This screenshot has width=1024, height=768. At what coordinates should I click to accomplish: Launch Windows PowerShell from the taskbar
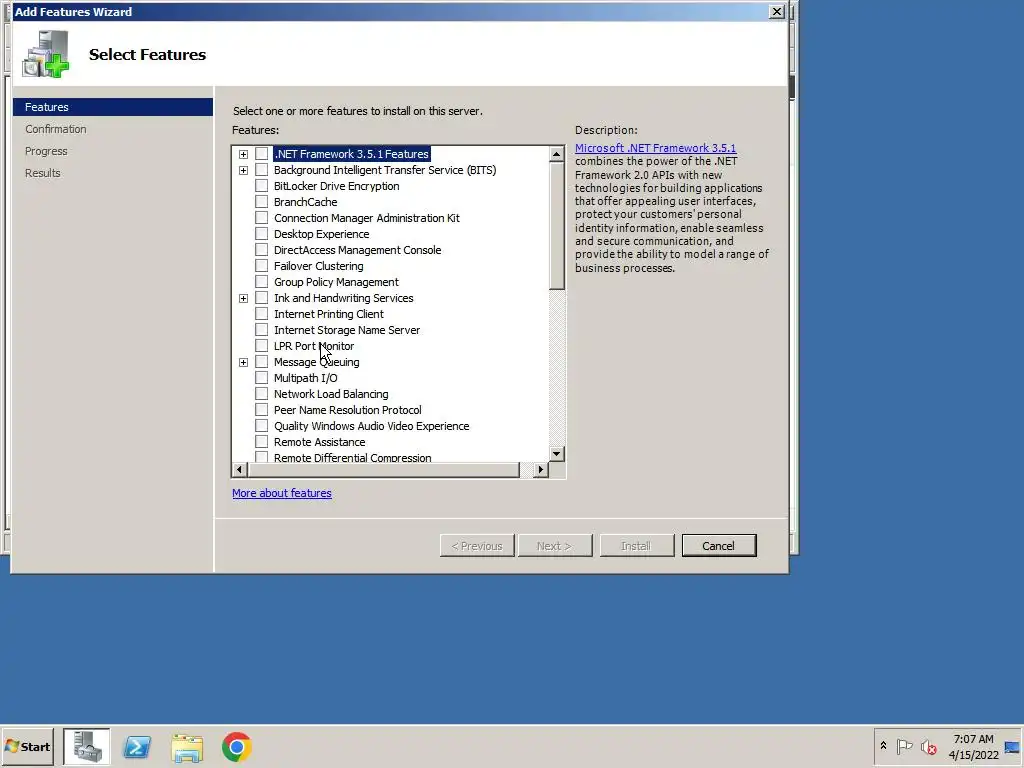click(137, 746)
